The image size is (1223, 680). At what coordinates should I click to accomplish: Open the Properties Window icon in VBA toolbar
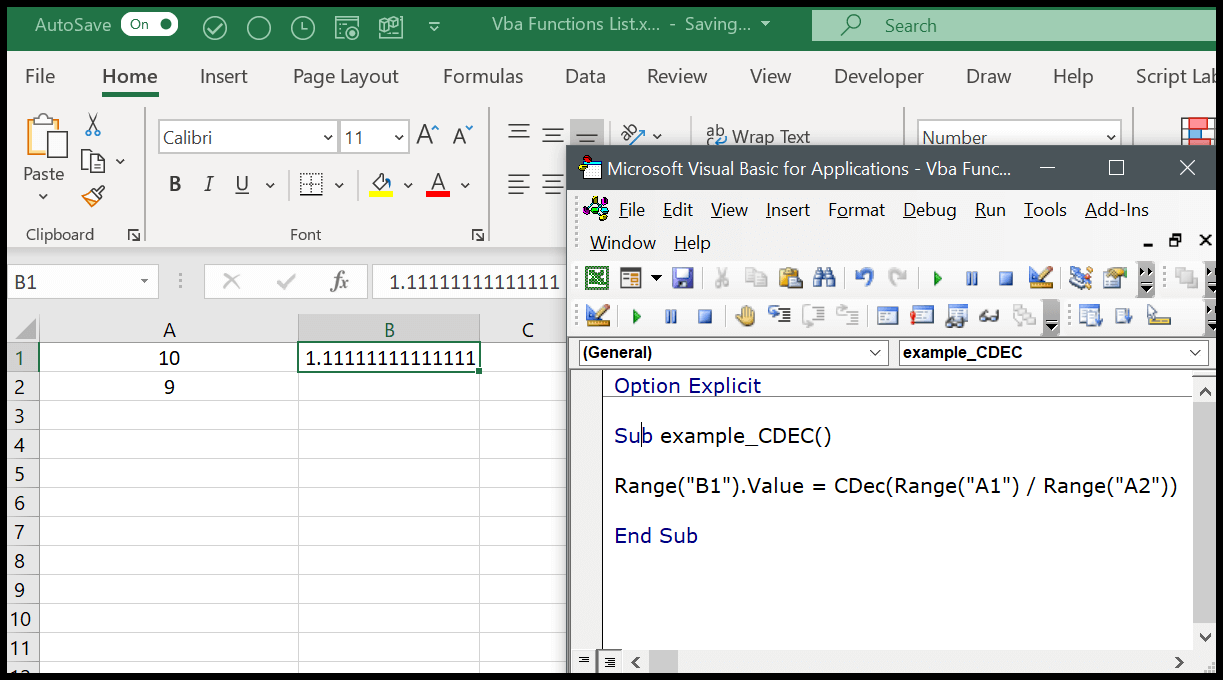(1115, 278)
